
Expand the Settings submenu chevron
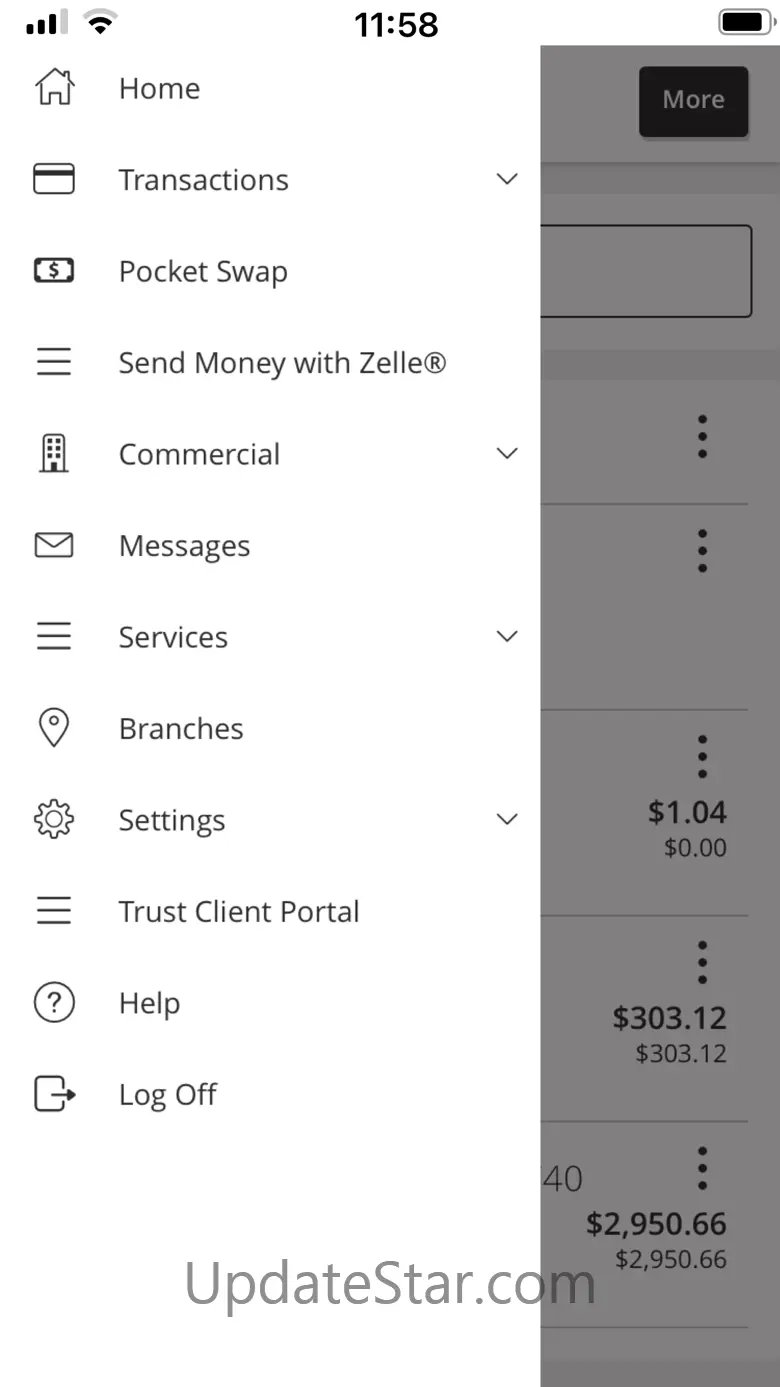tap(507, 820)
